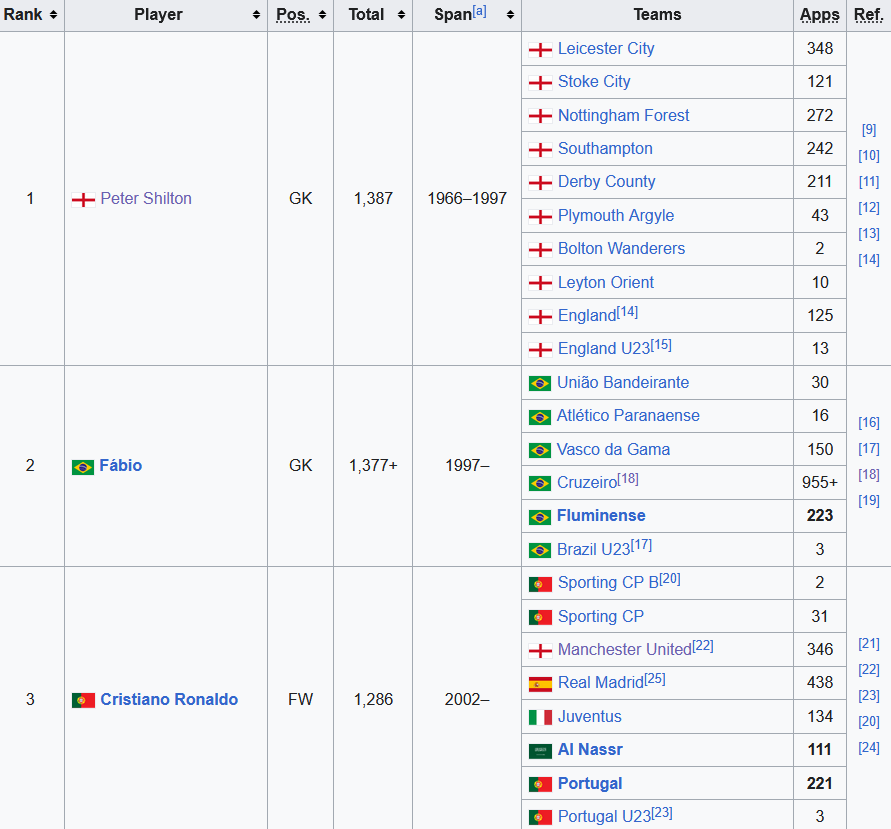The height and width of the screenshot is (829, 891).
Task: Open reference [10] in Ref. column
Action: click(x=869, y=156)
